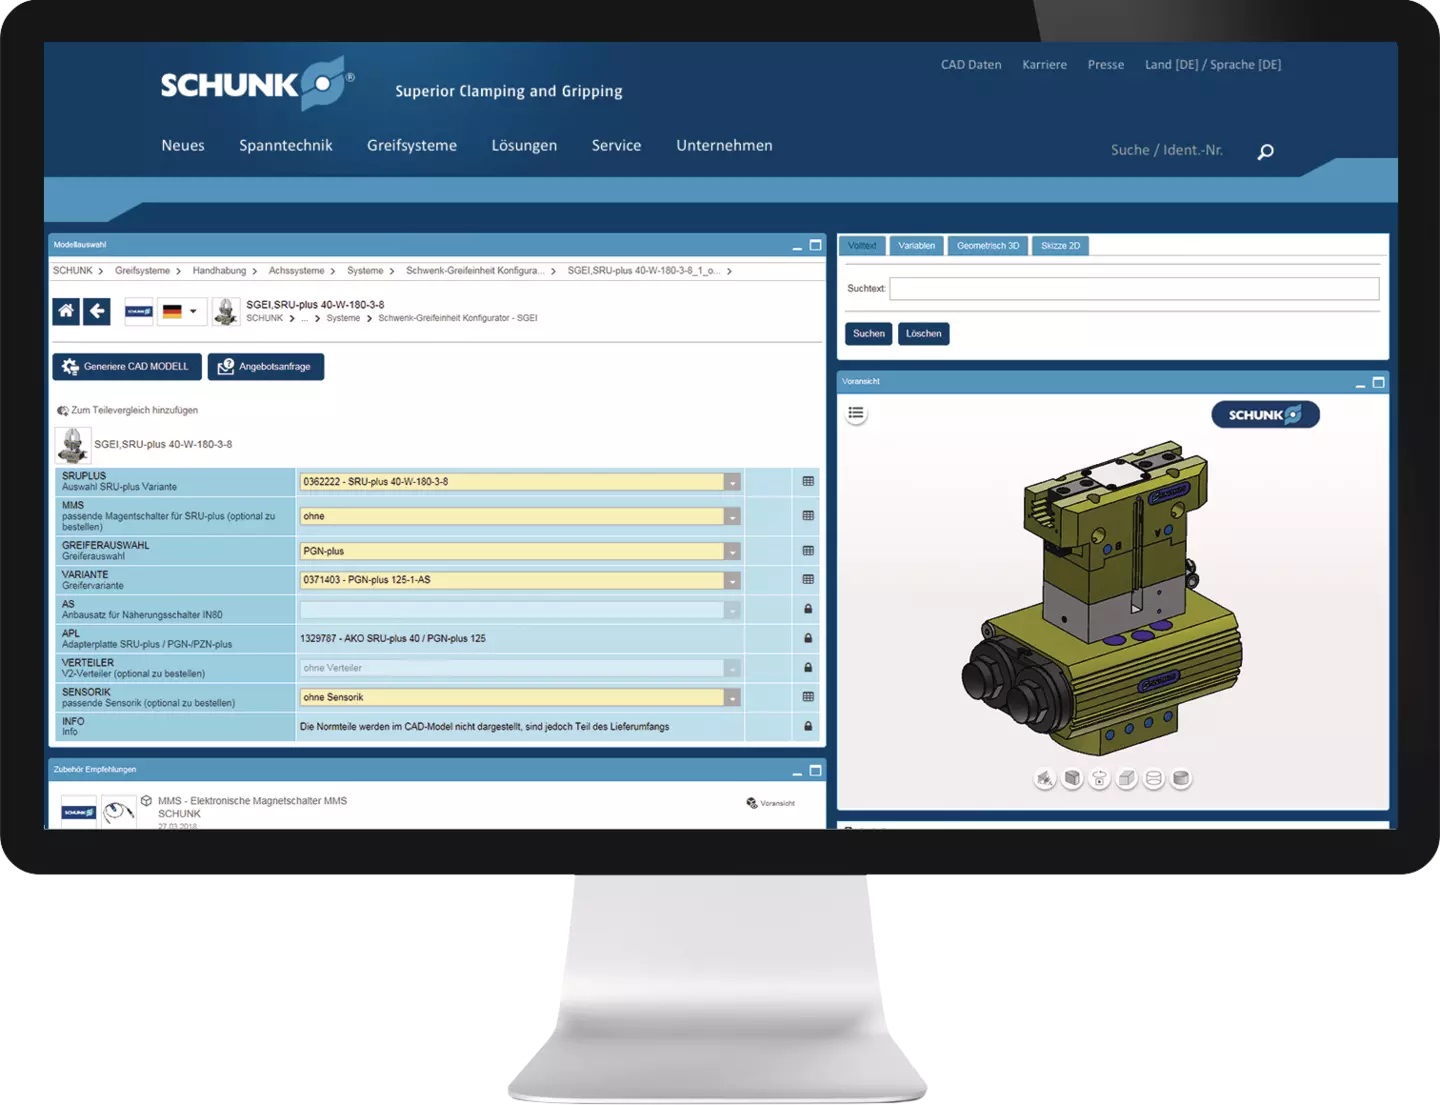
Task: Click the wireframe cylinder icon below the 3D model
Action: pos(1152,778)
